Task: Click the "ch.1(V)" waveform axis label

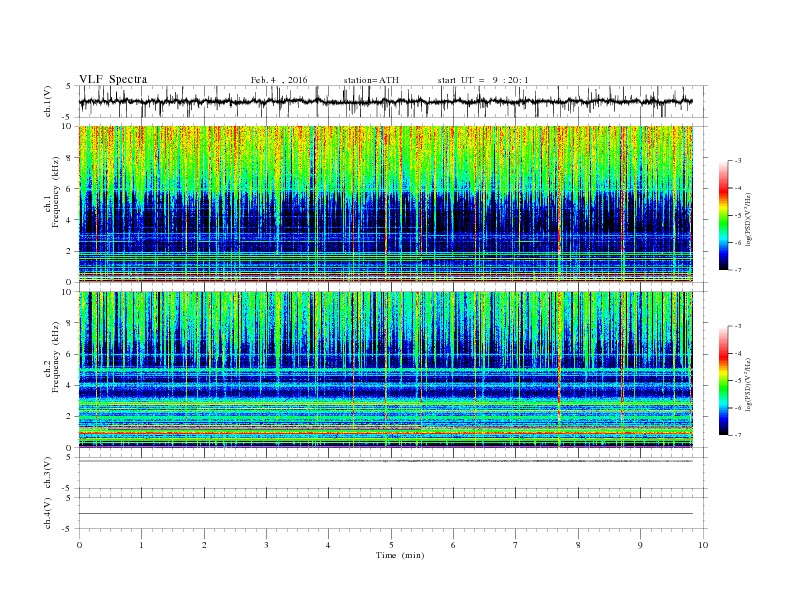Action: (x=48, y=101)
